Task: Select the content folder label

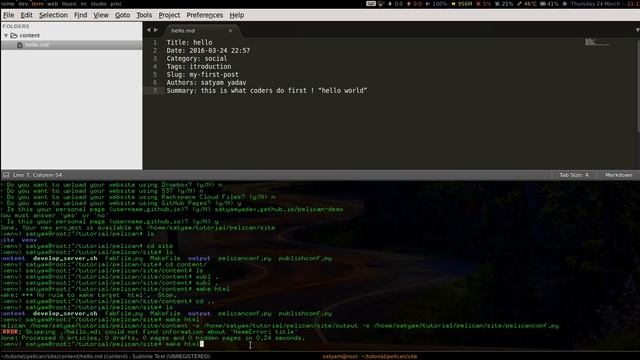Action: (30, 36)
